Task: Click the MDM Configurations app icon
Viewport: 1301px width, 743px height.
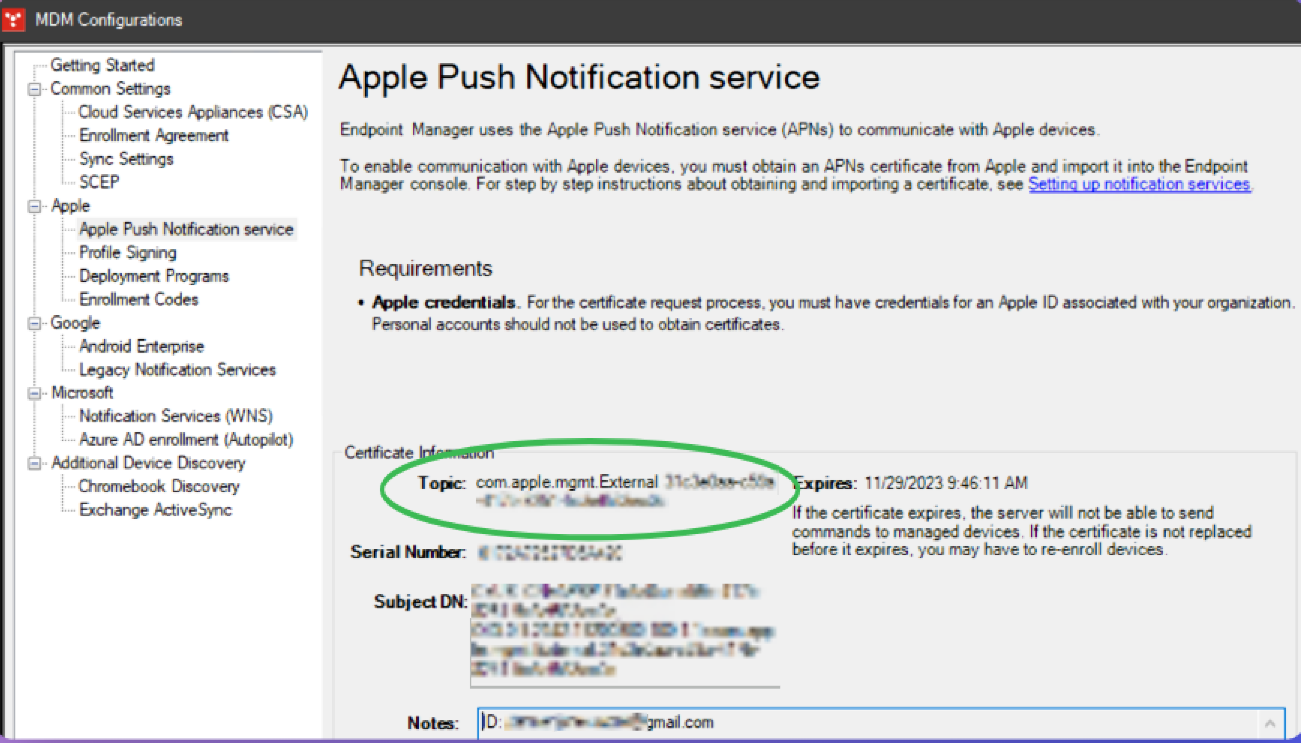Action: click(15, 20)
